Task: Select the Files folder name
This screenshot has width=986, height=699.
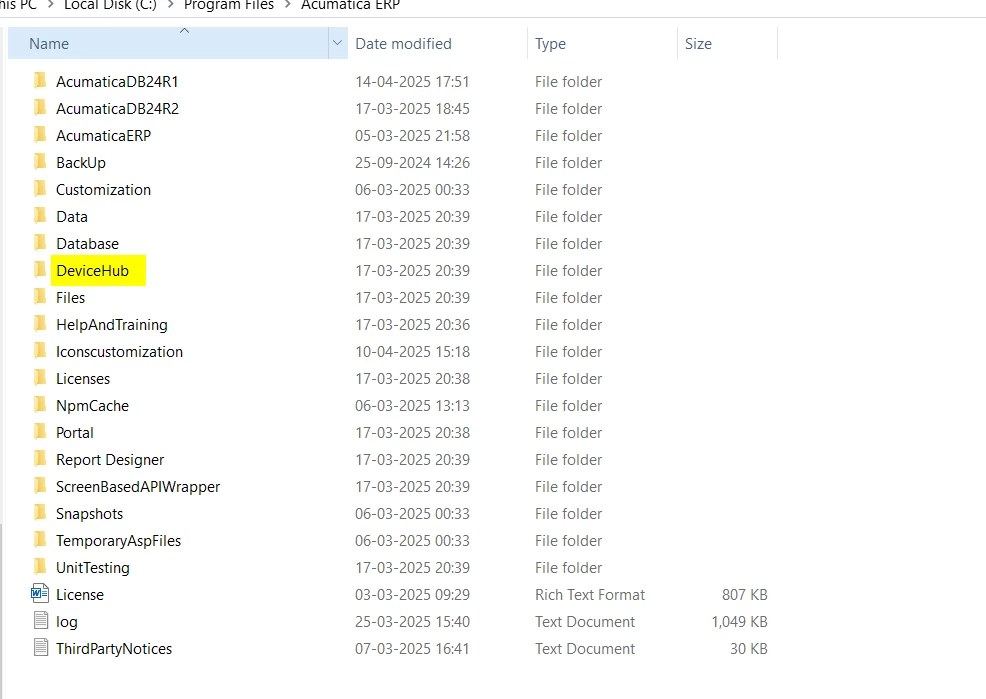Action: (70, 298)
